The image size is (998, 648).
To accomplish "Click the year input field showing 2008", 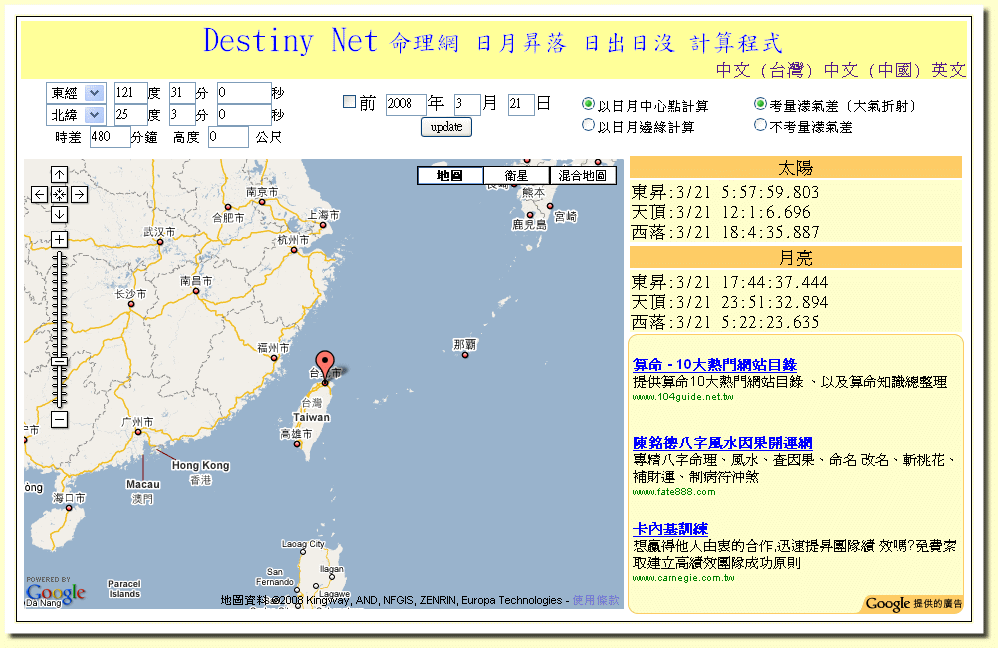I will 405,104.
